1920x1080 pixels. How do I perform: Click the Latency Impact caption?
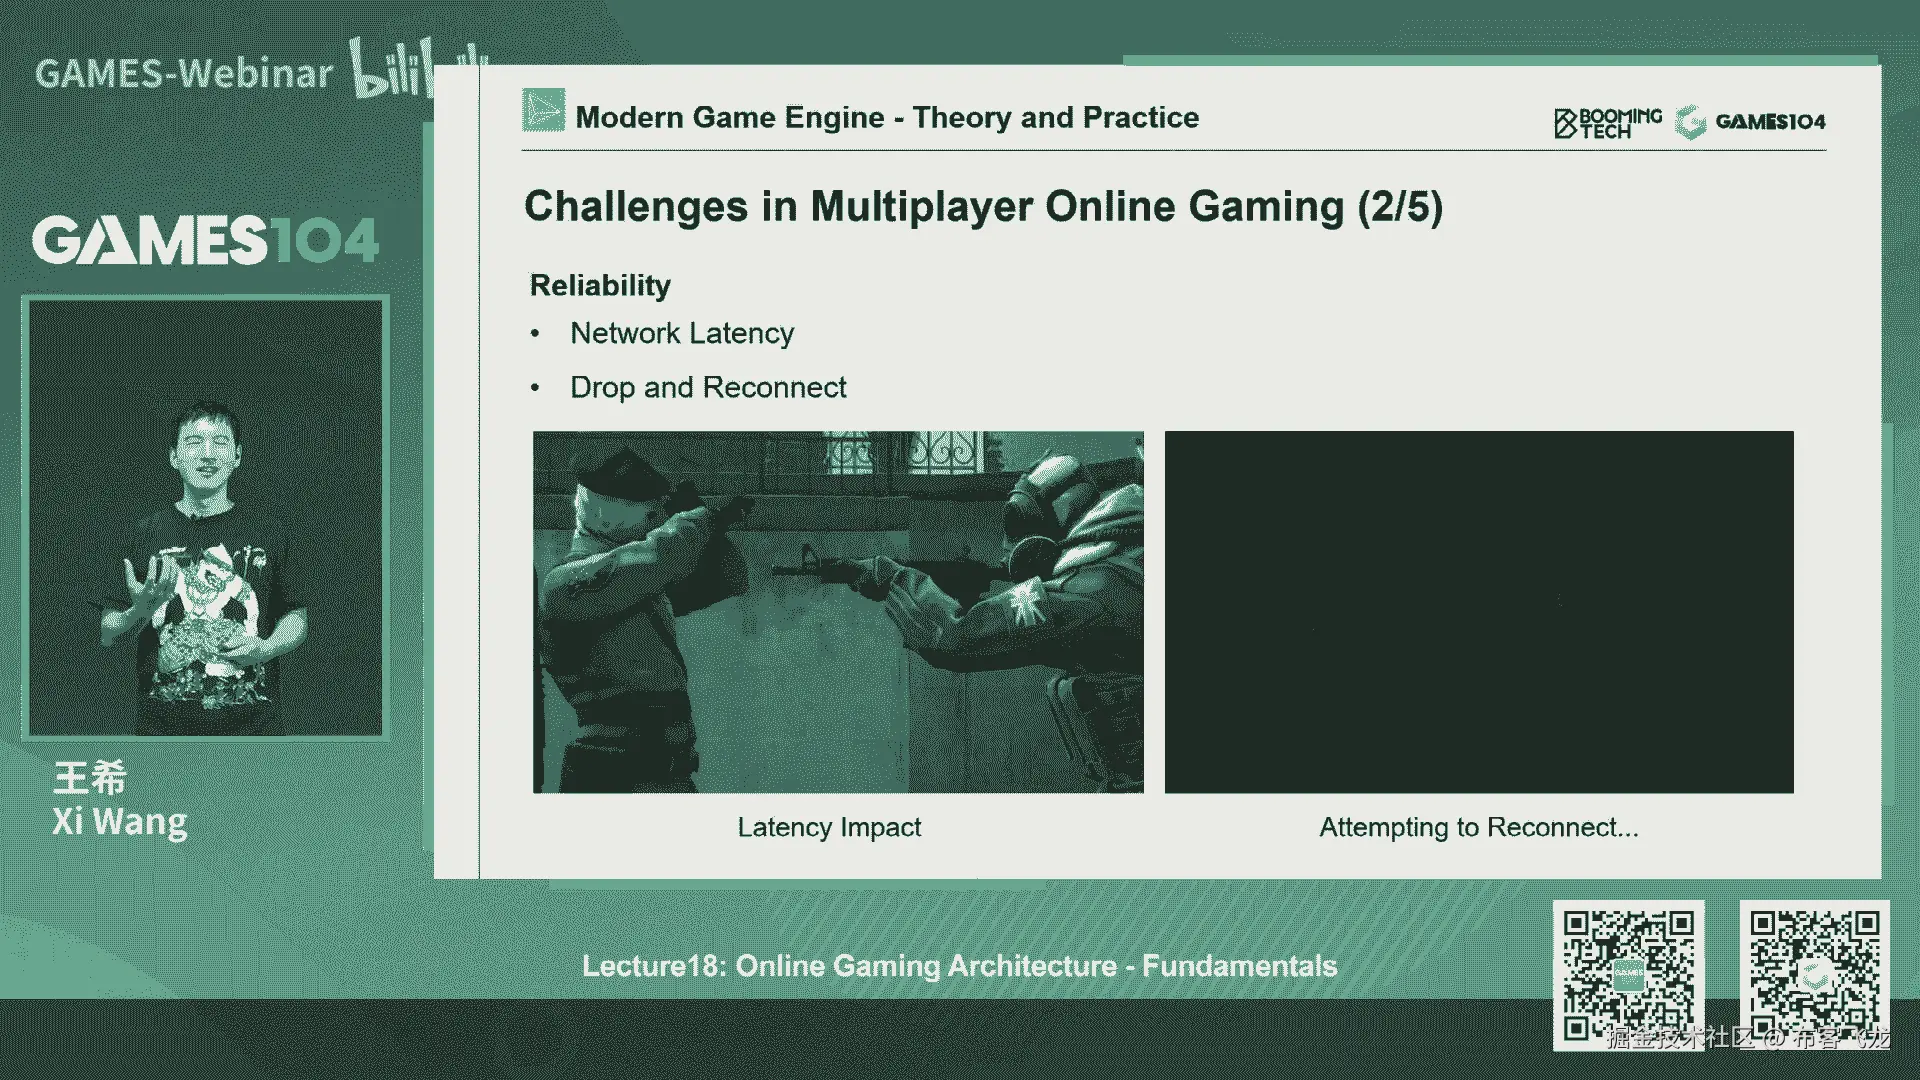coord(829,827)
